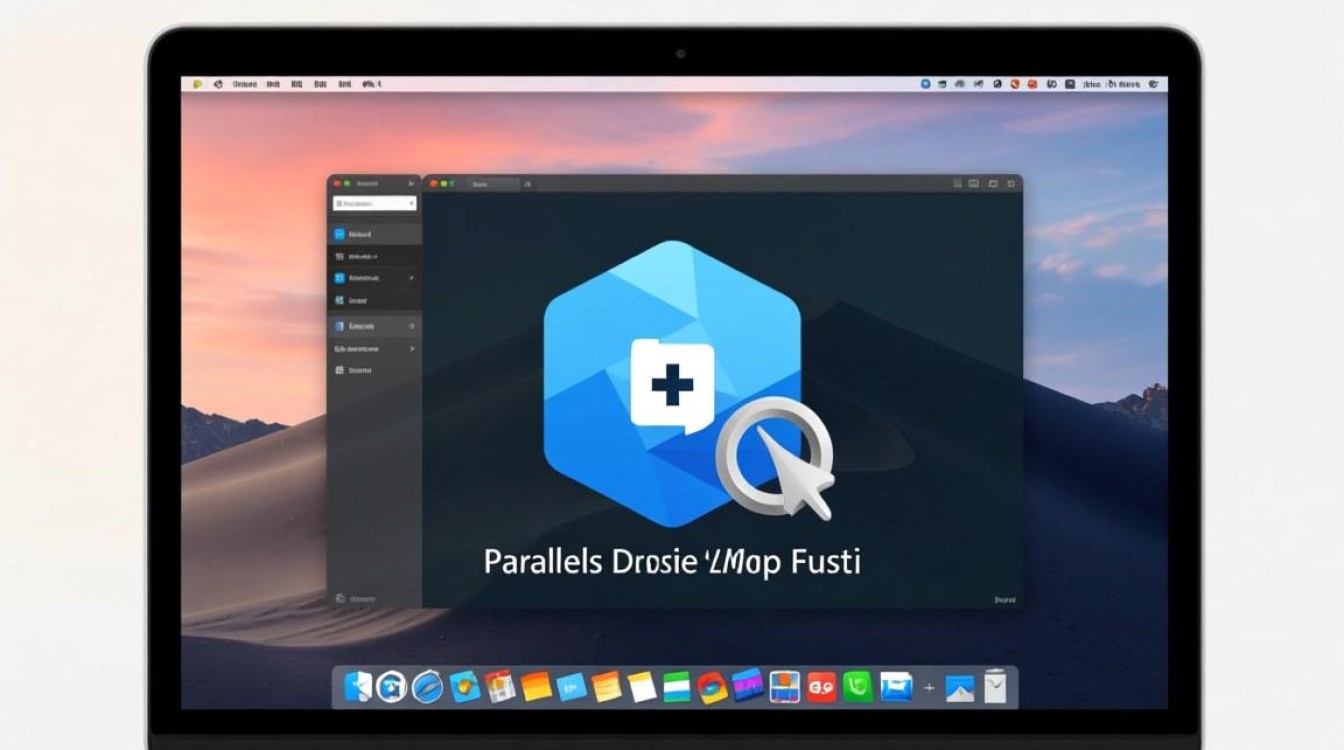Open the Trash at the Dock's end
Viewport: 1344px width, 750px height.
click(x=995, y=686)
